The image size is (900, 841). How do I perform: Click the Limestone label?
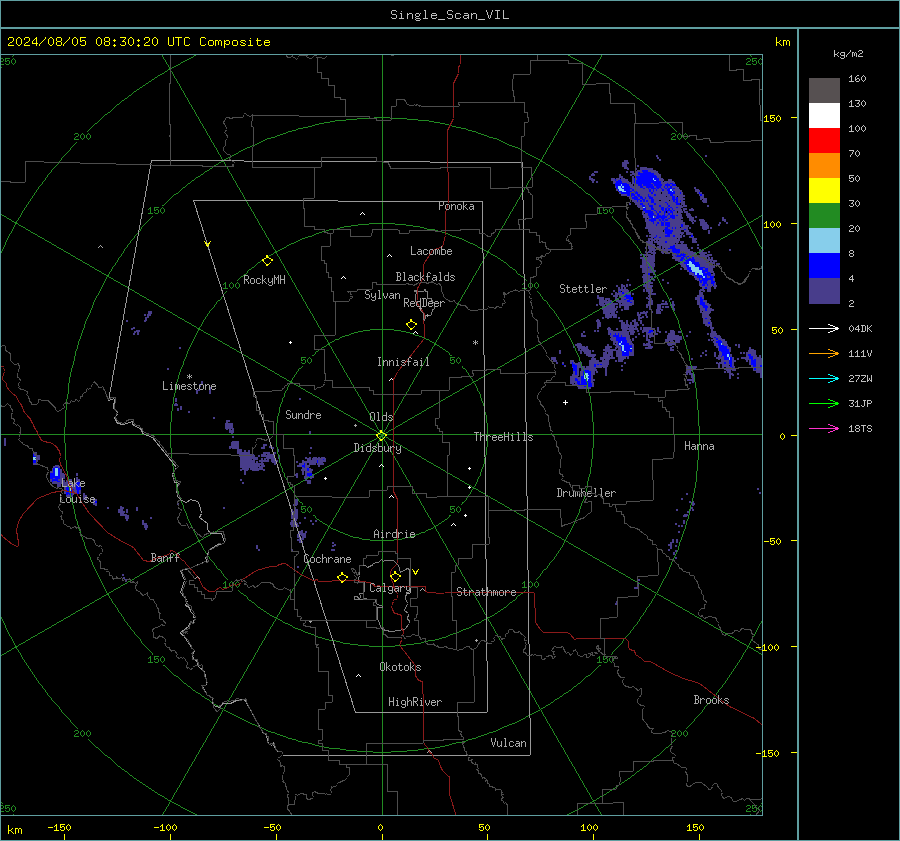[189, 386]
